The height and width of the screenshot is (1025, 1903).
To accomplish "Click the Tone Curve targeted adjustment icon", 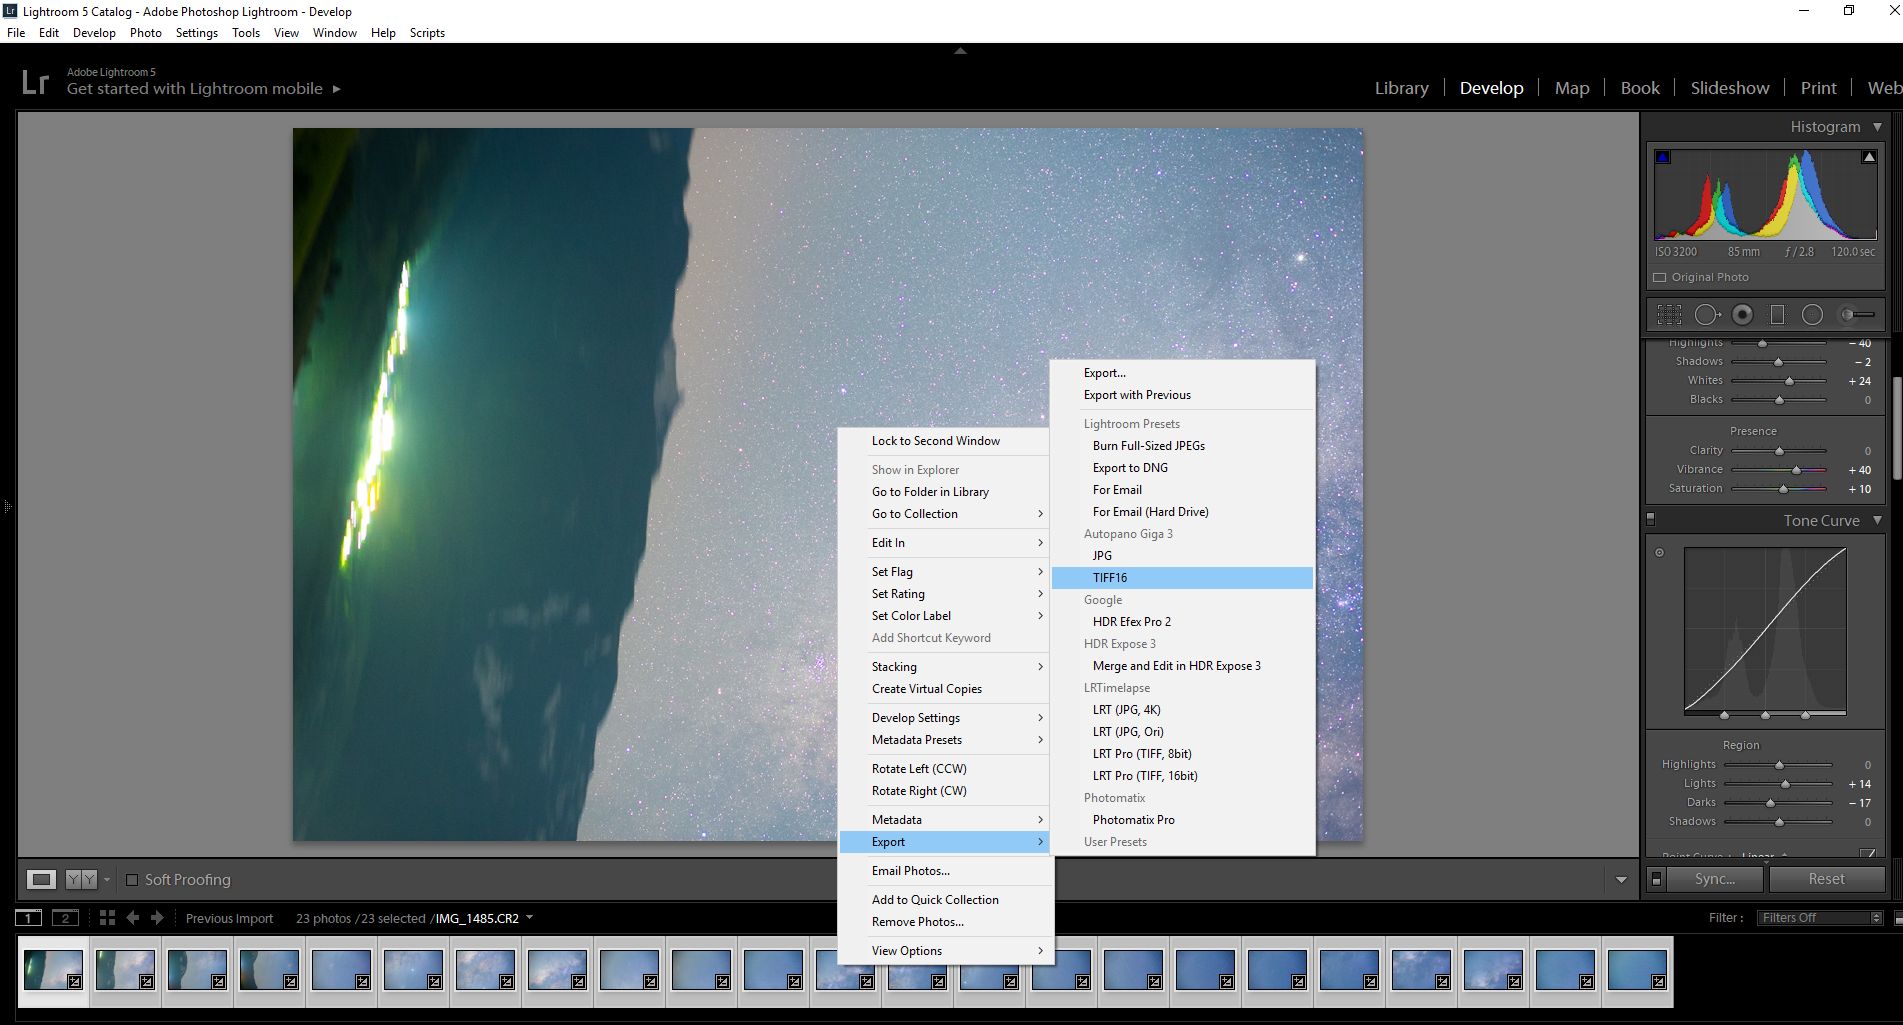I will 1660,553.
